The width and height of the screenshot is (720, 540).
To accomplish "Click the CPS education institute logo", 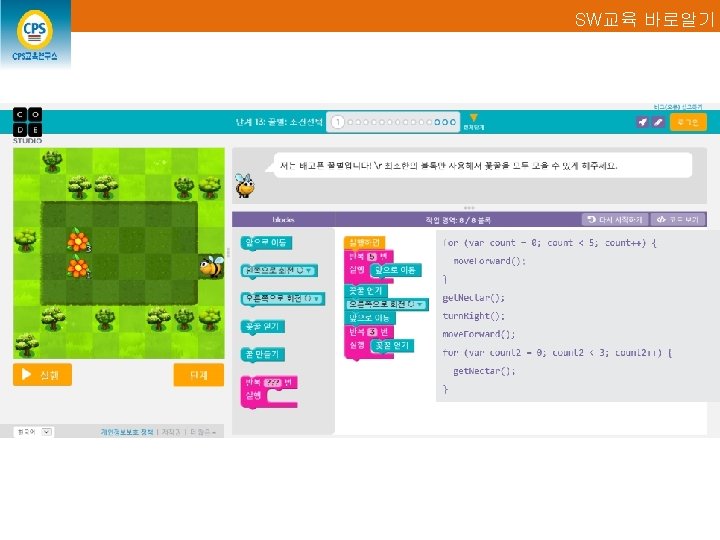I will click(35, 35).
